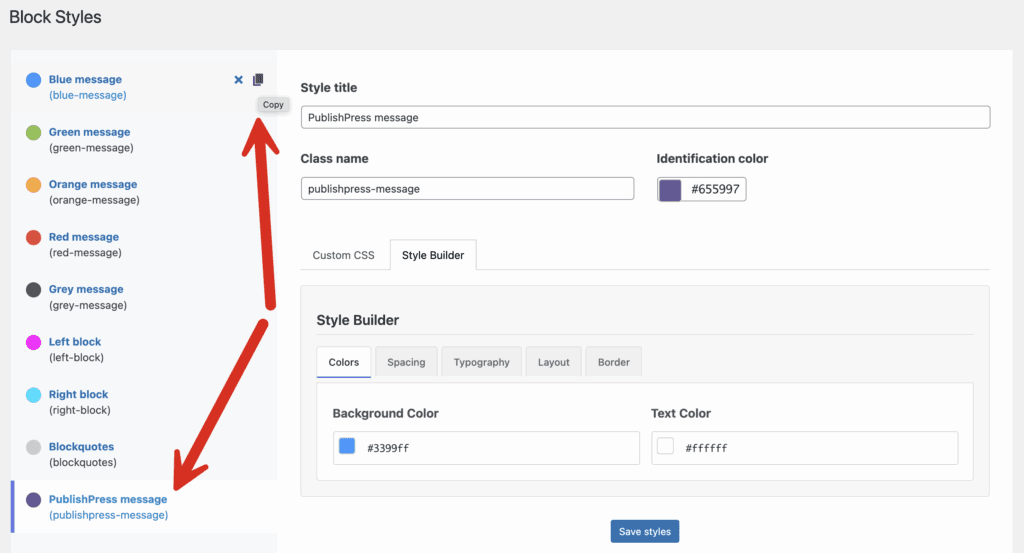Click the purple dot beside PublishPress message
Viewport: 1024px width, 553px height.
(33, 500)
